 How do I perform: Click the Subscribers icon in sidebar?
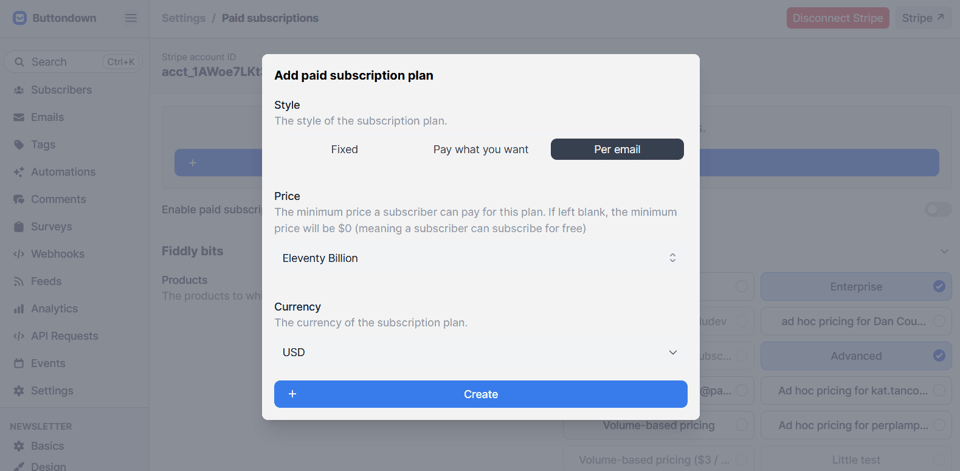[x=19, y=90]
